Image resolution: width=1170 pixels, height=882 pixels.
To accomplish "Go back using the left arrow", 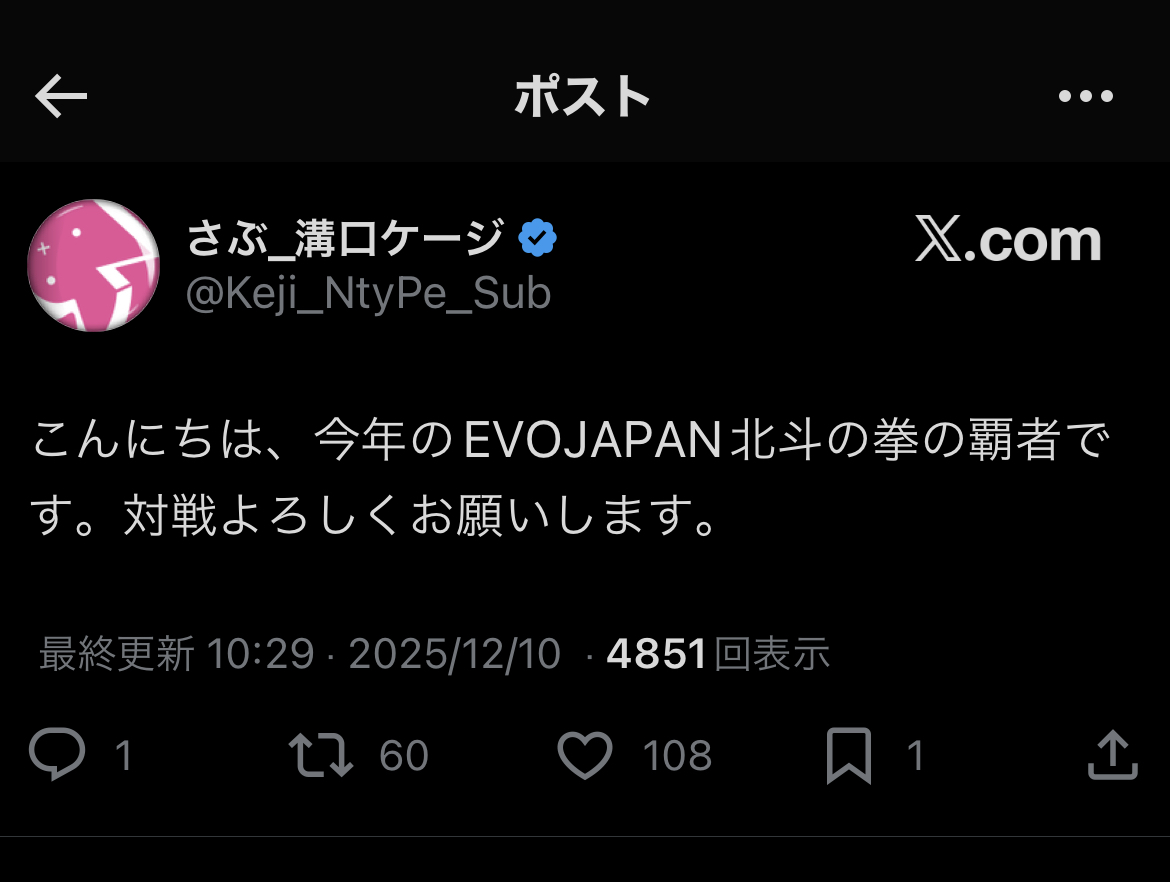I will 61,97.
